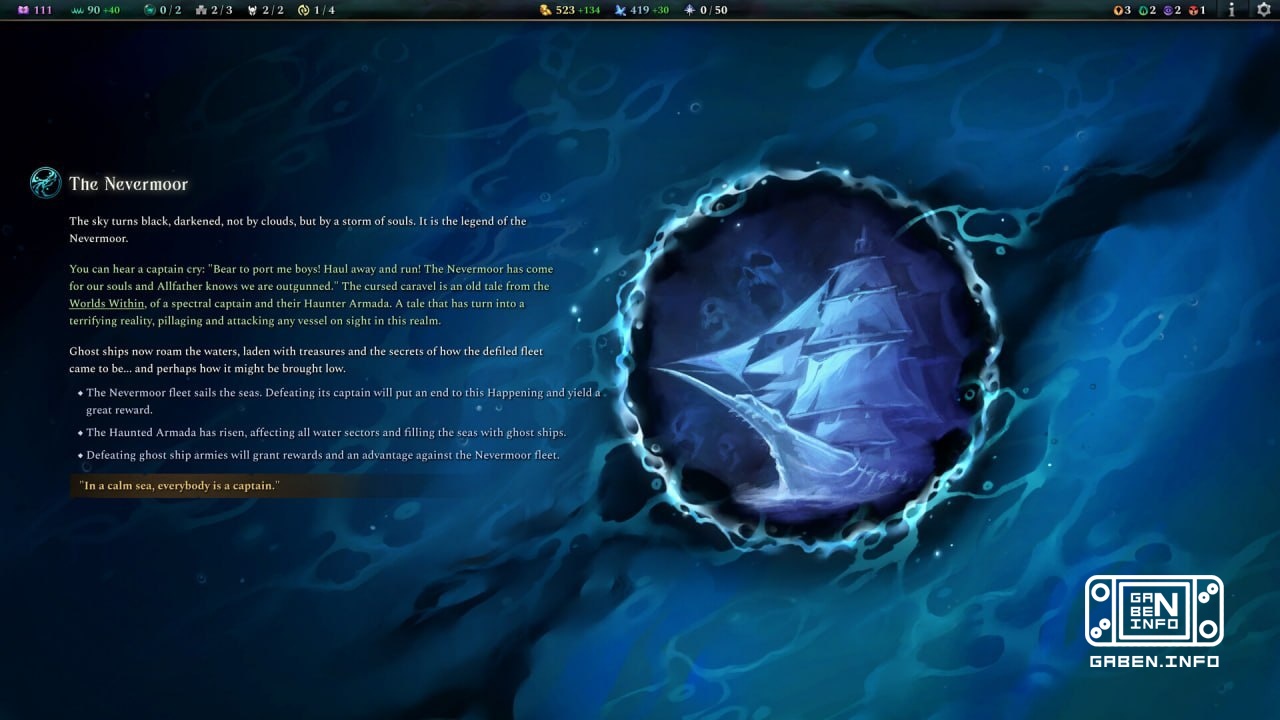
Task: Open the settings gear icon
Action: [1263, 10]
